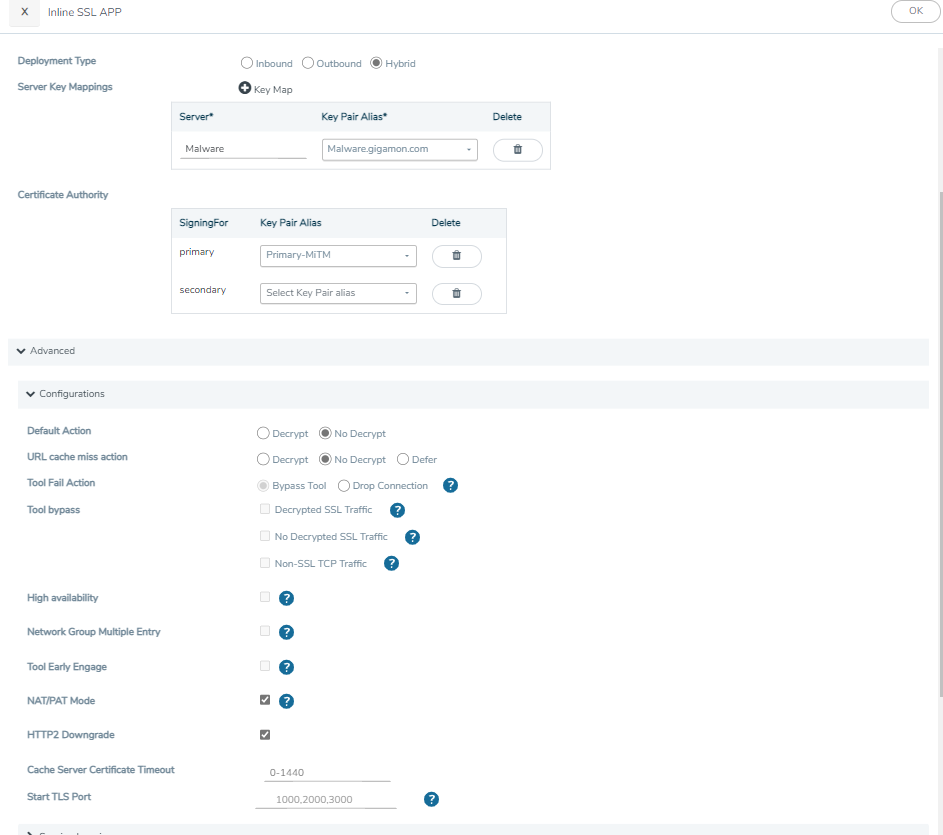Select the Outbound deployment type
Screen dimensions: 943x835
307,63
